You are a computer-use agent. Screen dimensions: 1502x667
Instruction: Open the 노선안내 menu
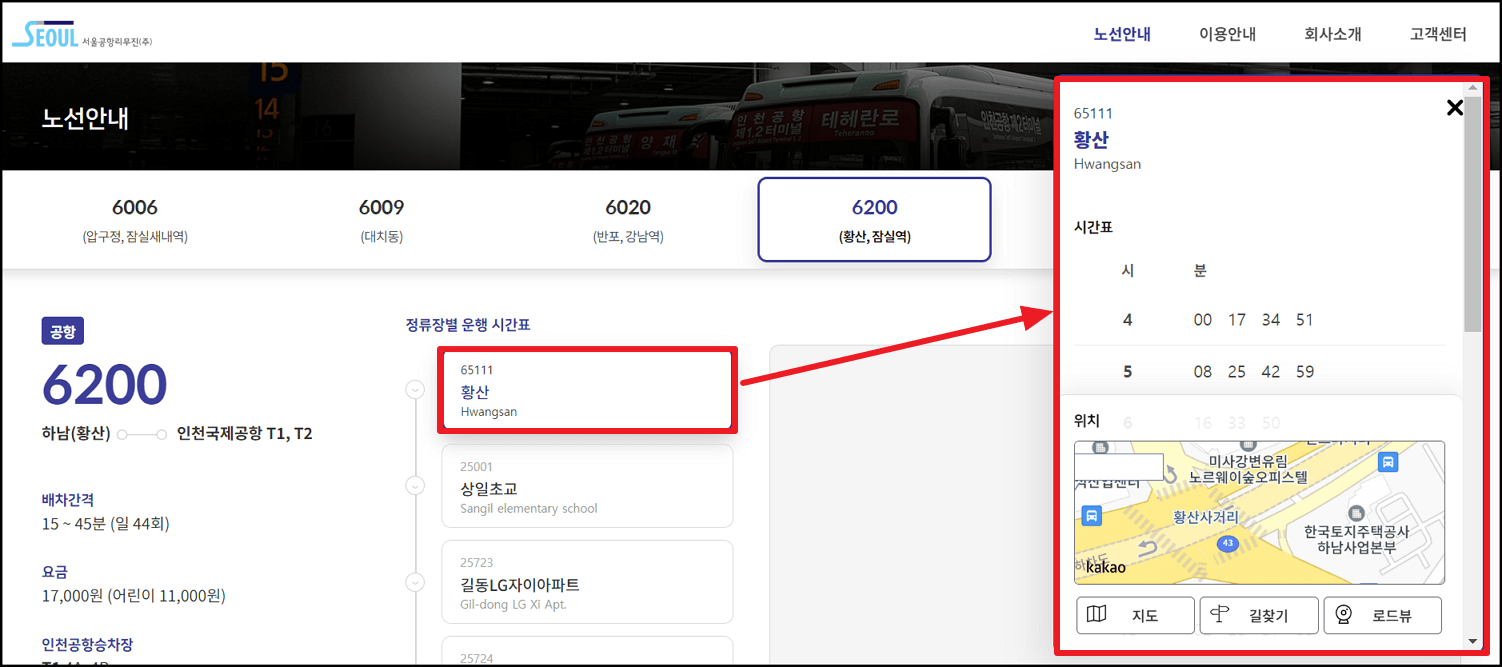point(1121,33)
